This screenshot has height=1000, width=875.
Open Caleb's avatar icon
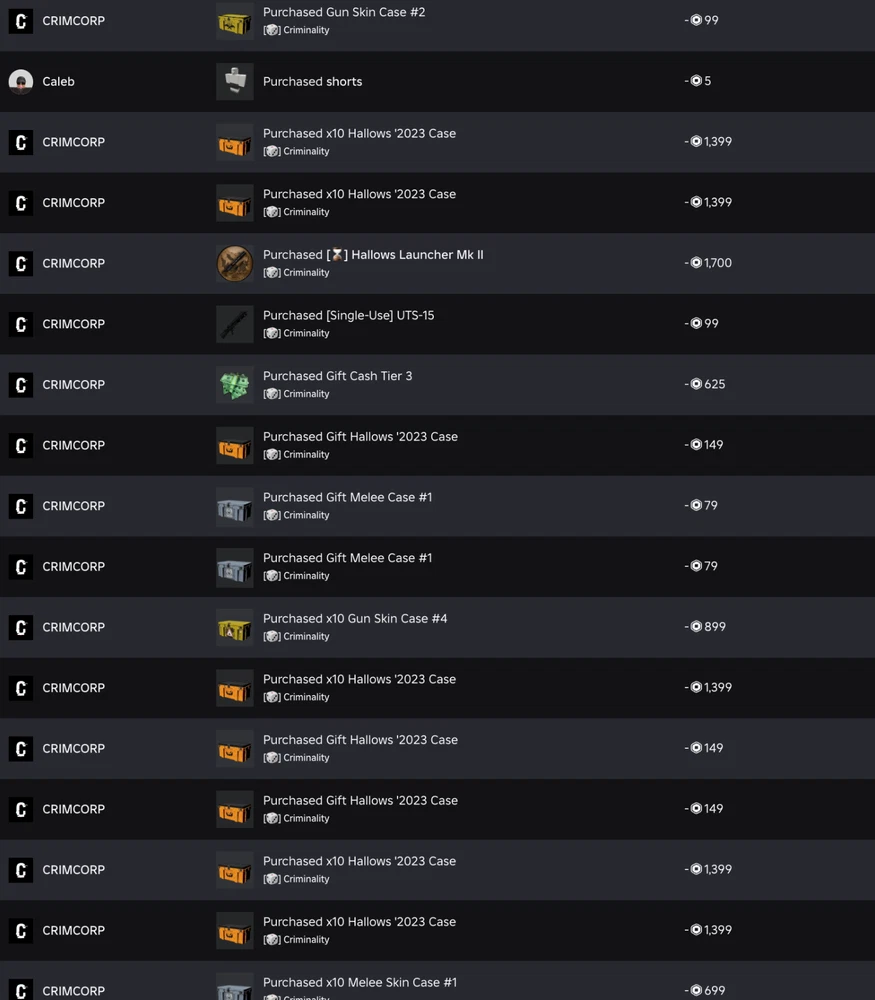21,82
